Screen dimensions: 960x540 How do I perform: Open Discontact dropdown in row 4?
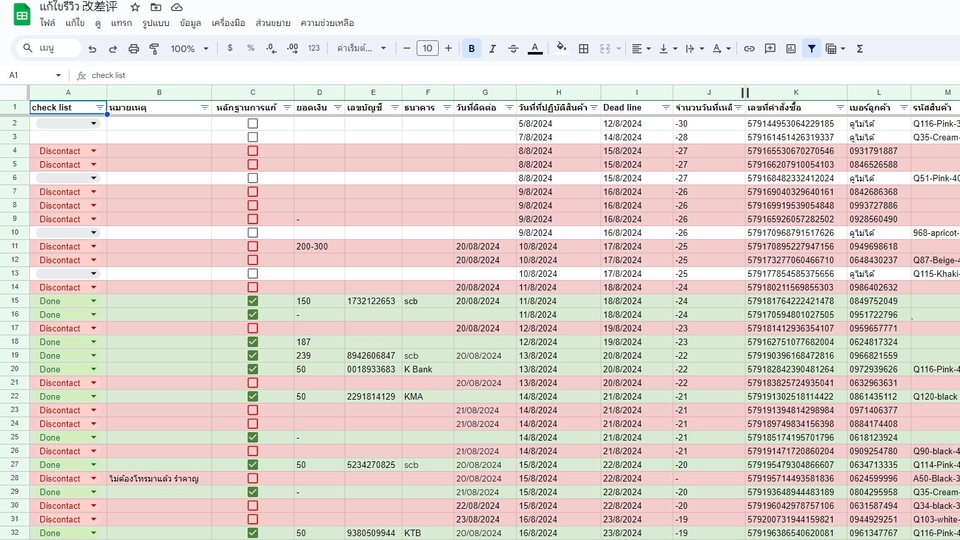(94, 151)
